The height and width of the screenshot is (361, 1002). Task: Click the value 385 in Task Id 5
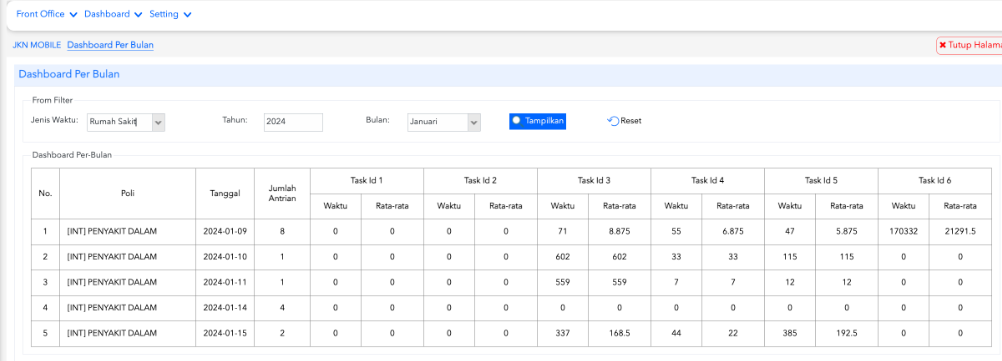pyautogui.click(x=789, y=334)
